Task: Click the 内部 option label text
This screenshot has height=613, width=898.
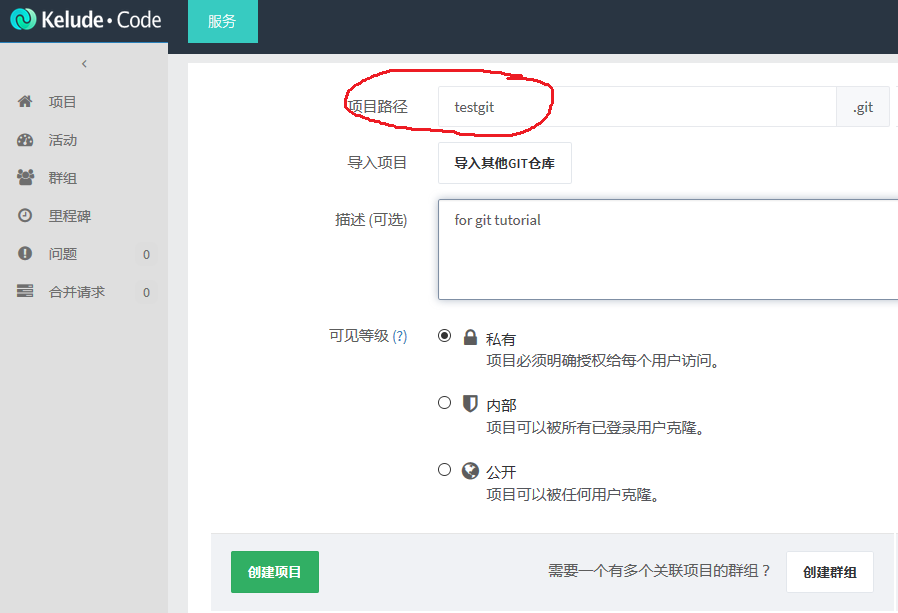Action: pyautogui.click(x=501, y=406)
